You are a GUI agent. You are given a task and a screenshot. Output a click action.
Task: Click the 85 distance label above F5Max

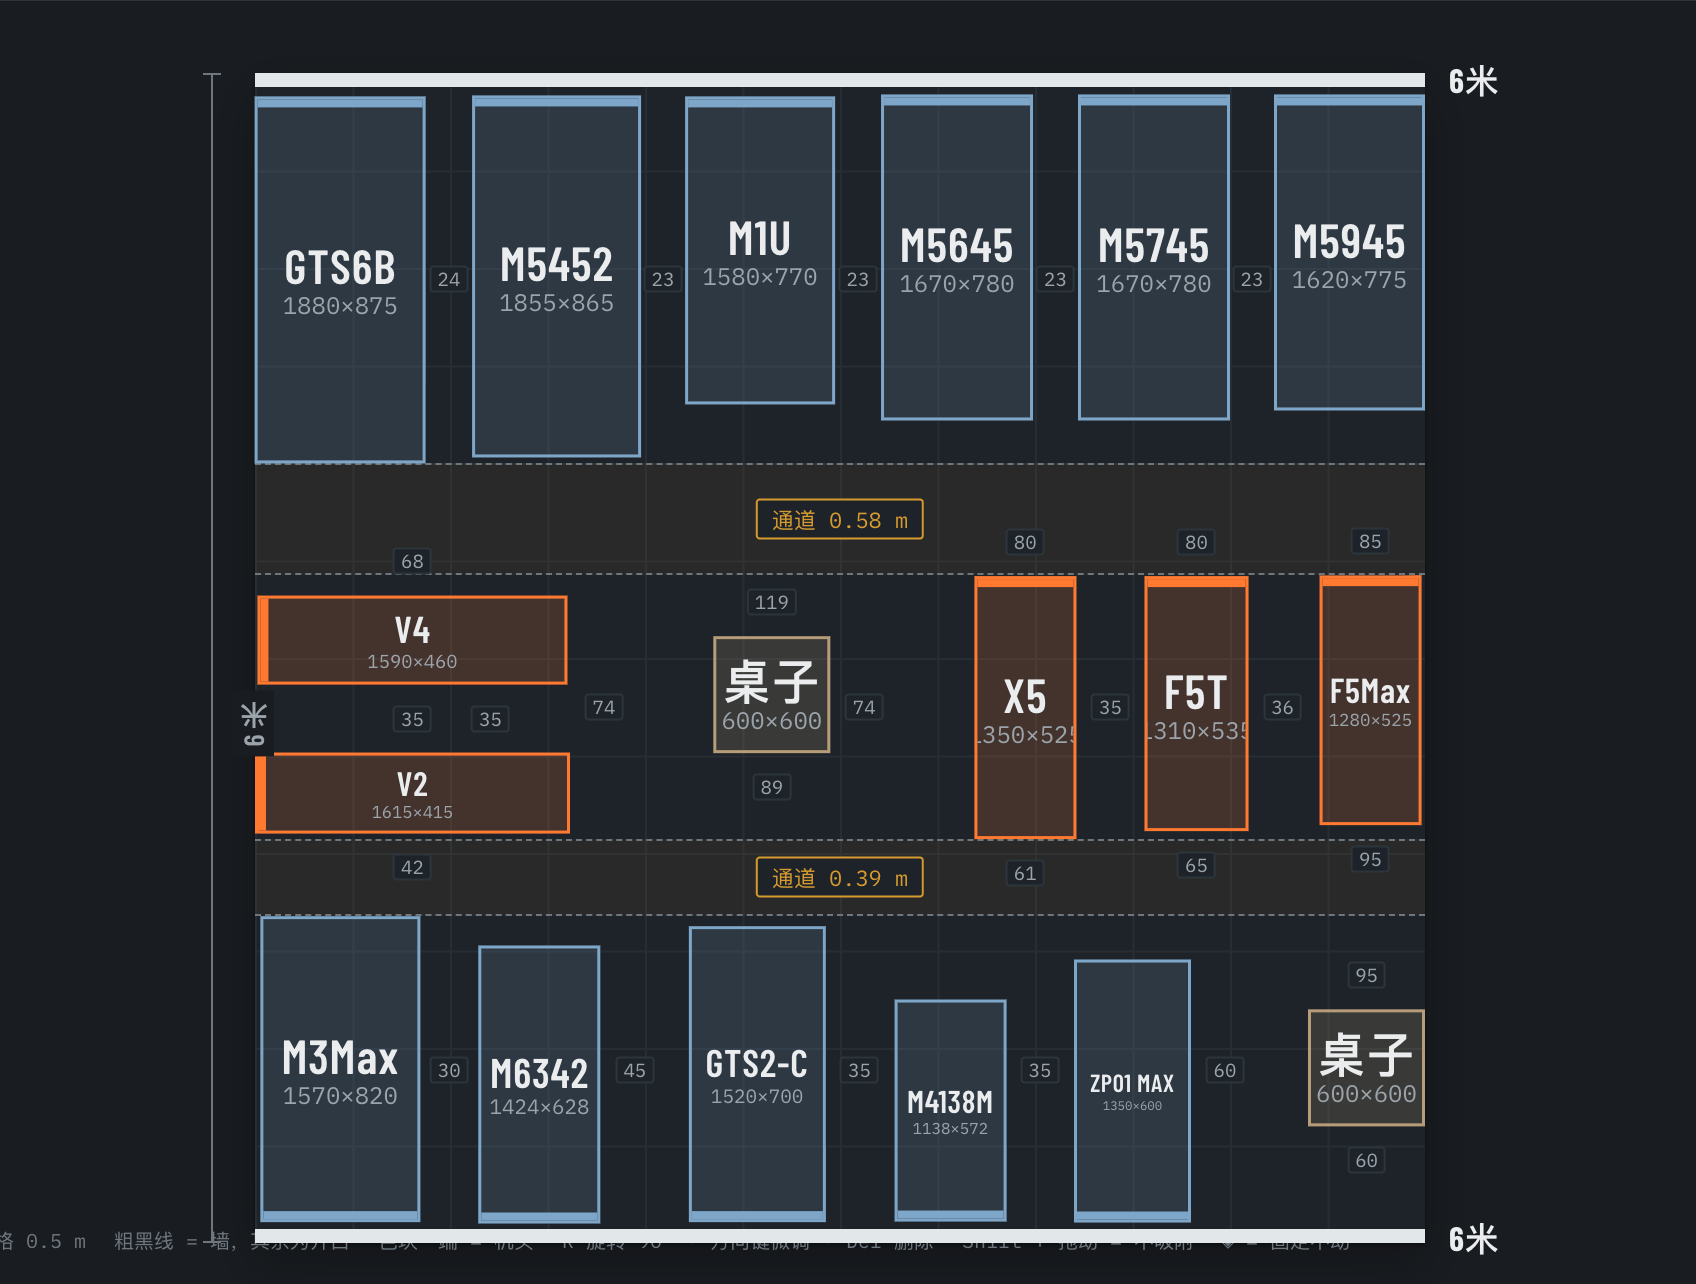(1370, 541)
